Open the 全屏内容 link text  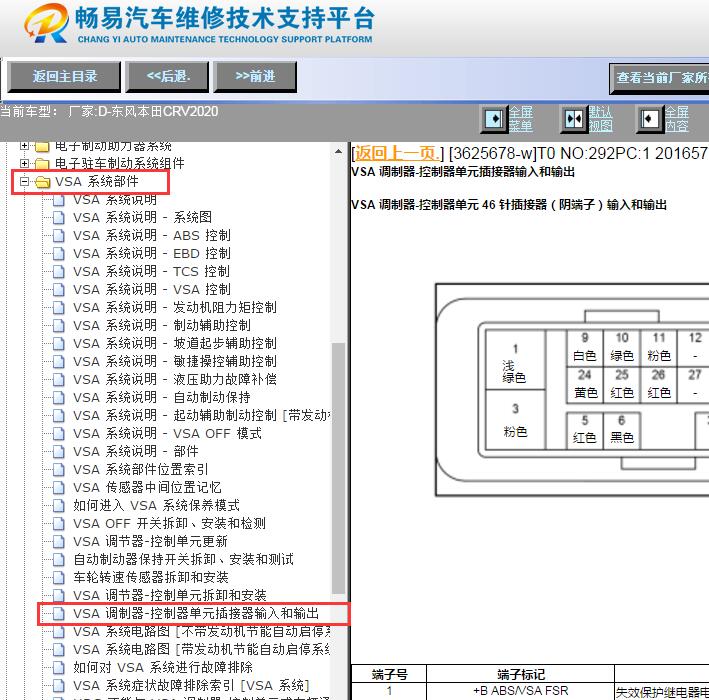point(676,119)
